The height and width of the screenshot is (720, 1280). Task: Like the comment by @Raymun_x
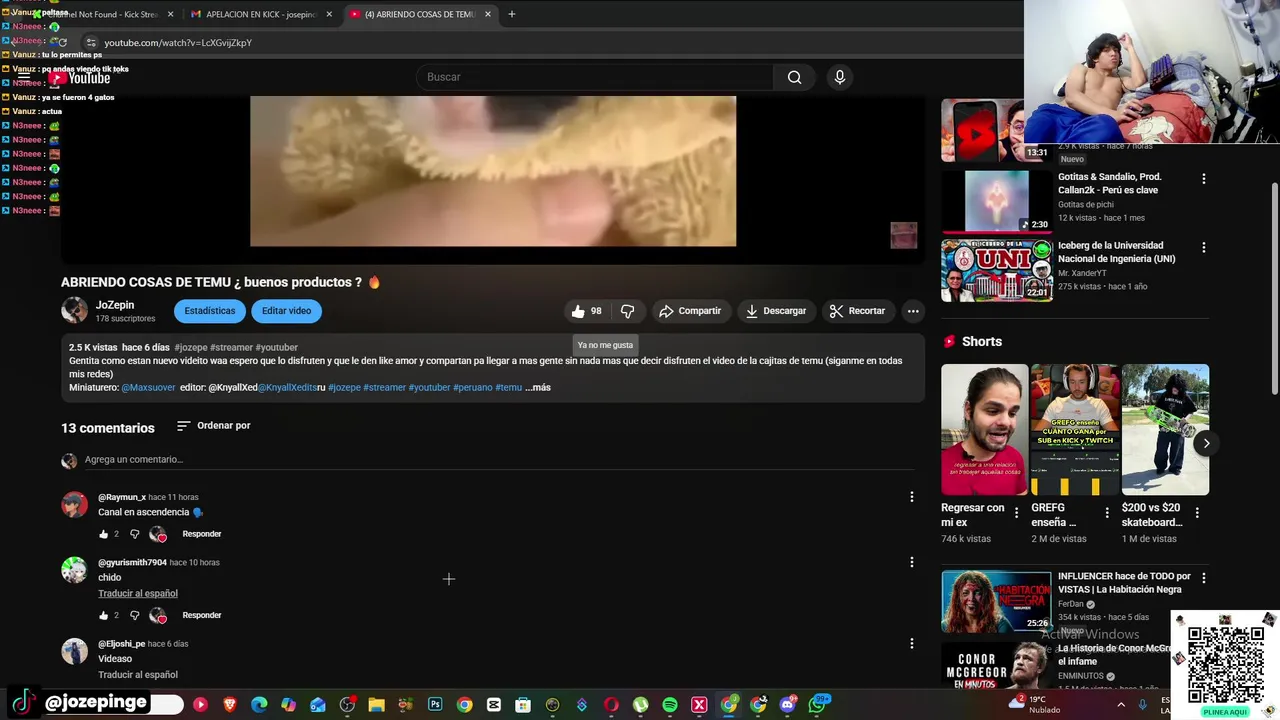click(x=103, y=534)
